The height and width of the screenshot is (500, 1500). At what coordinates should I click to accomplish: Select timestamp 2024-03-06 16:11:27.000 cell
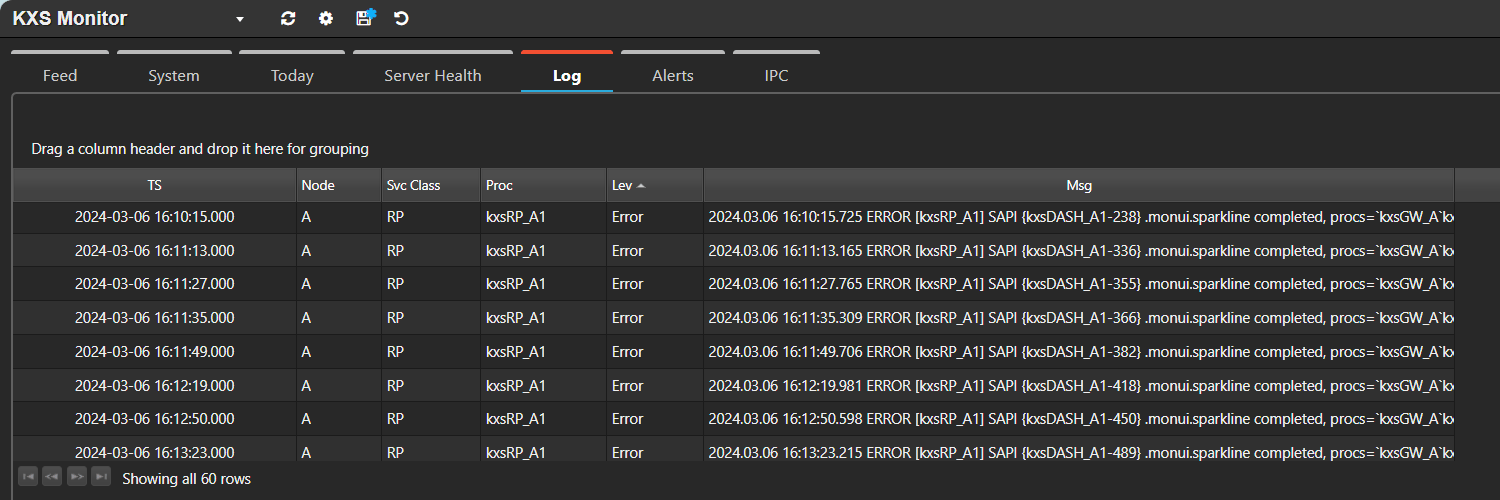tap(154, 284)
